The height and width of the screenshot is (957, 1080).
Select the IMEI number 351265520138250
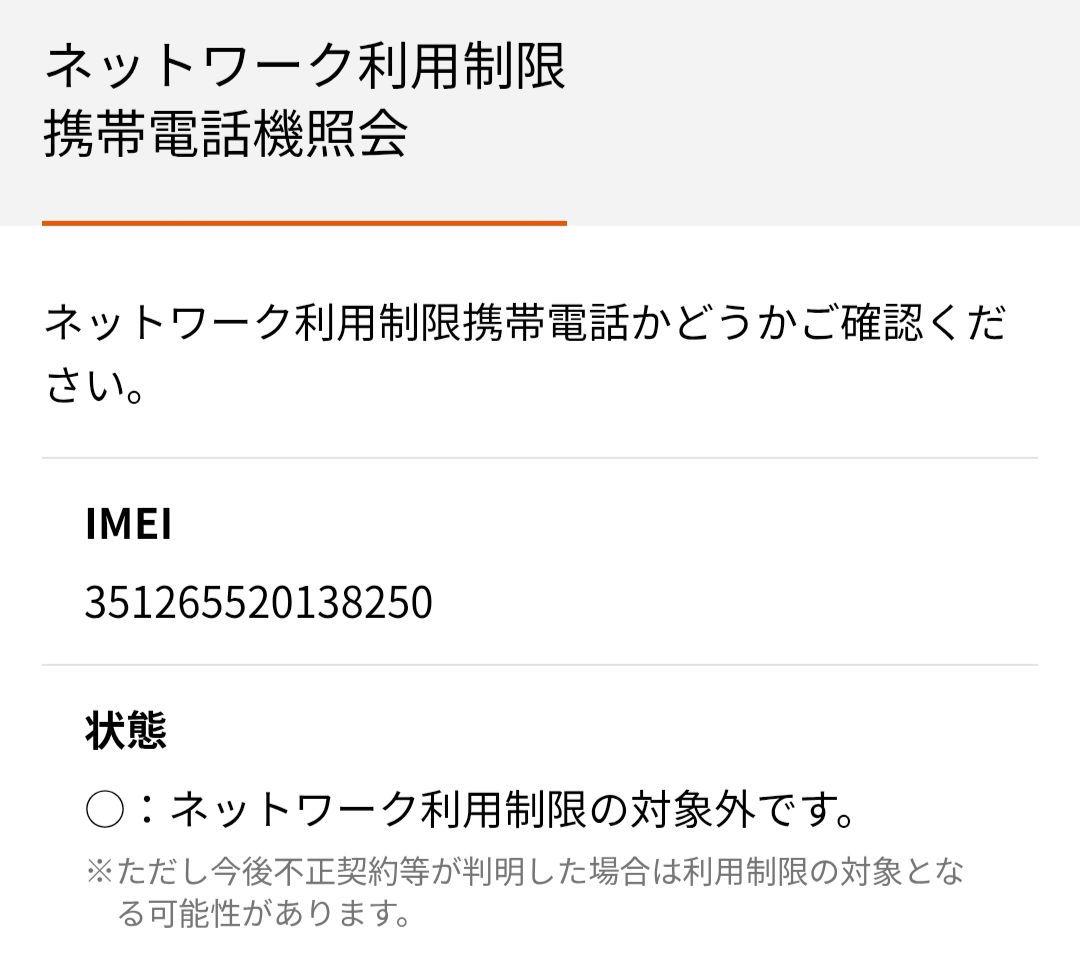pos(257,603)
